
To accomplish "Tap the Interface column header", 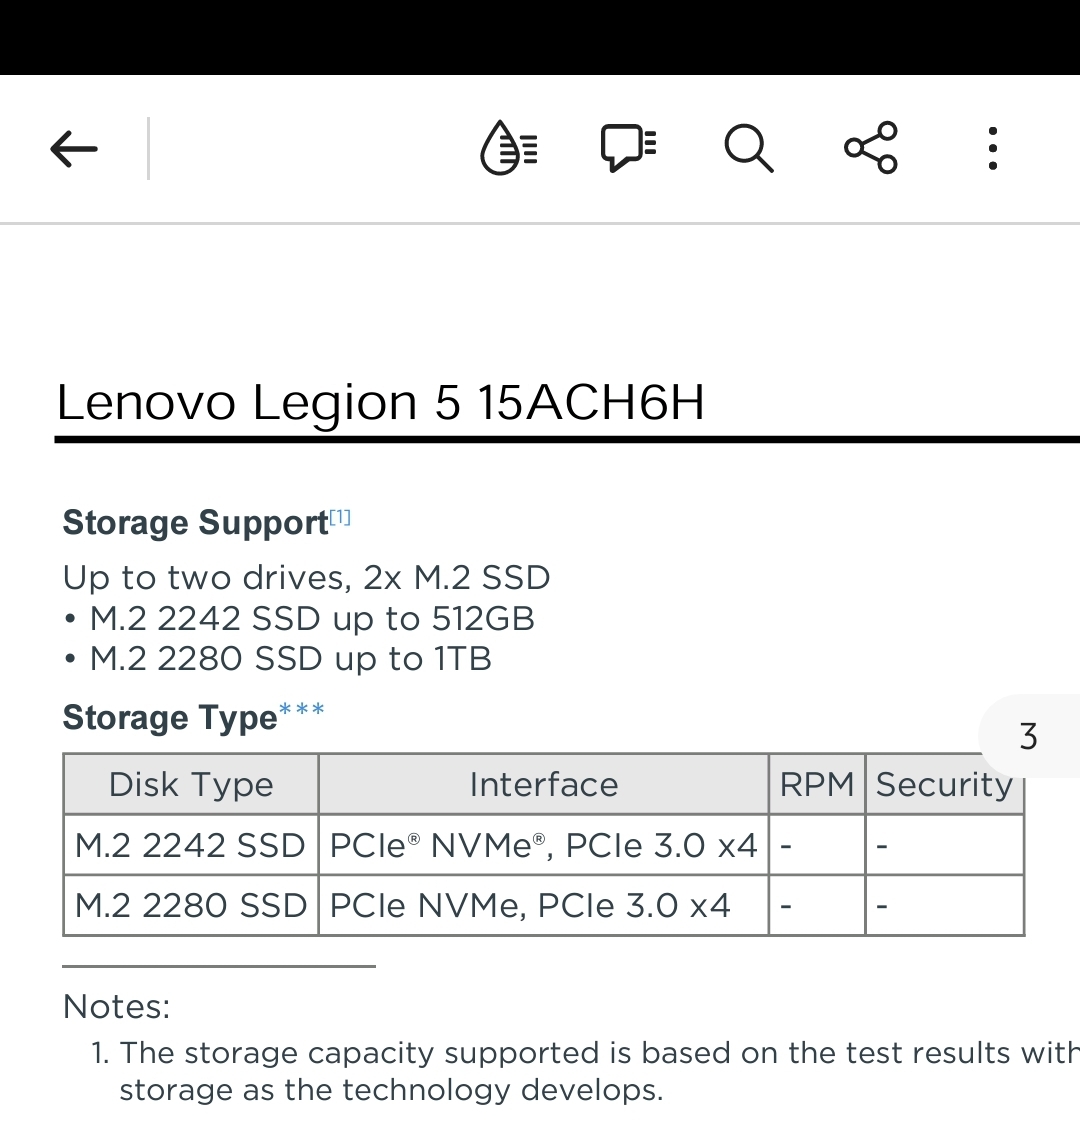I will pos(543,785).
